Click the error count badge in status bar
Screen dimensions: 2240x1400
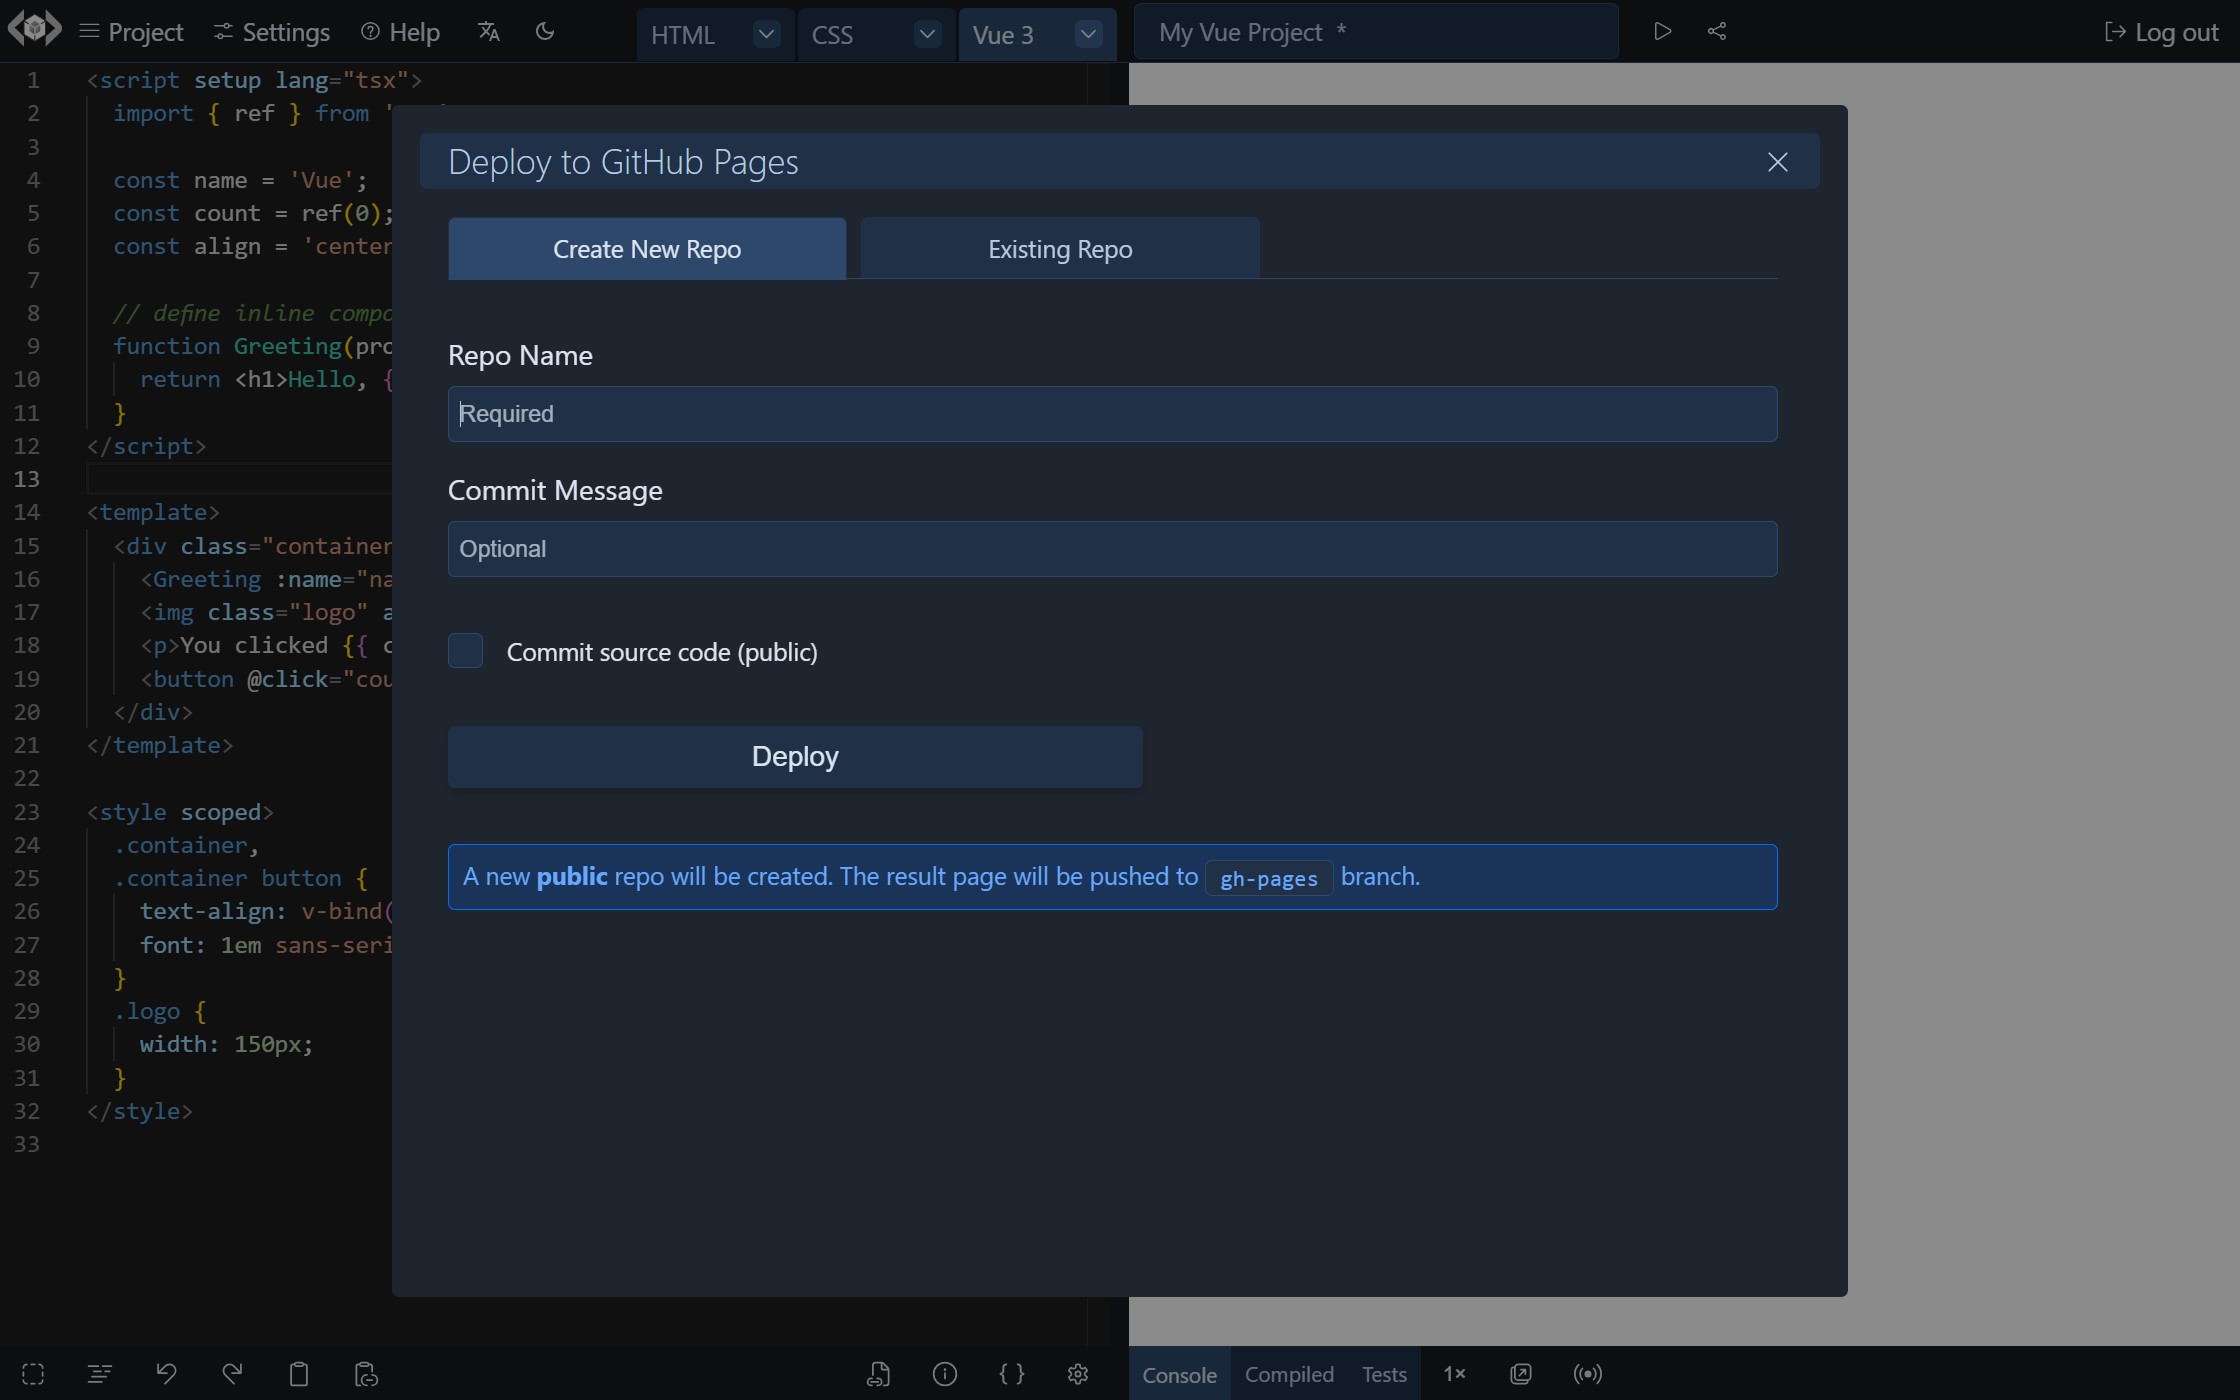pos(1453,1373)
